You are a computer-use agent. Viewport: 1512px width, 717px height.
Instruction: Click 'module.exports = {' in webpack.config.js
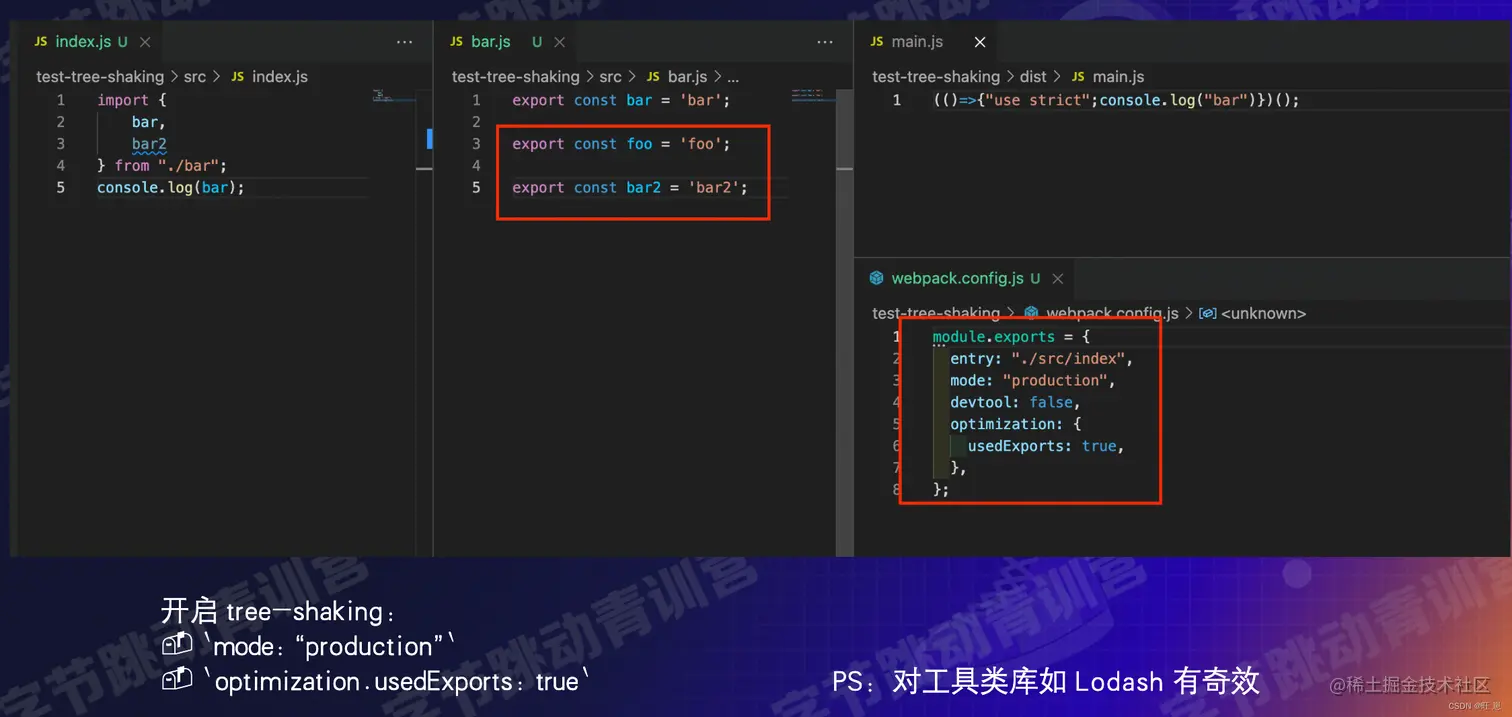[x=1011, y=337]
